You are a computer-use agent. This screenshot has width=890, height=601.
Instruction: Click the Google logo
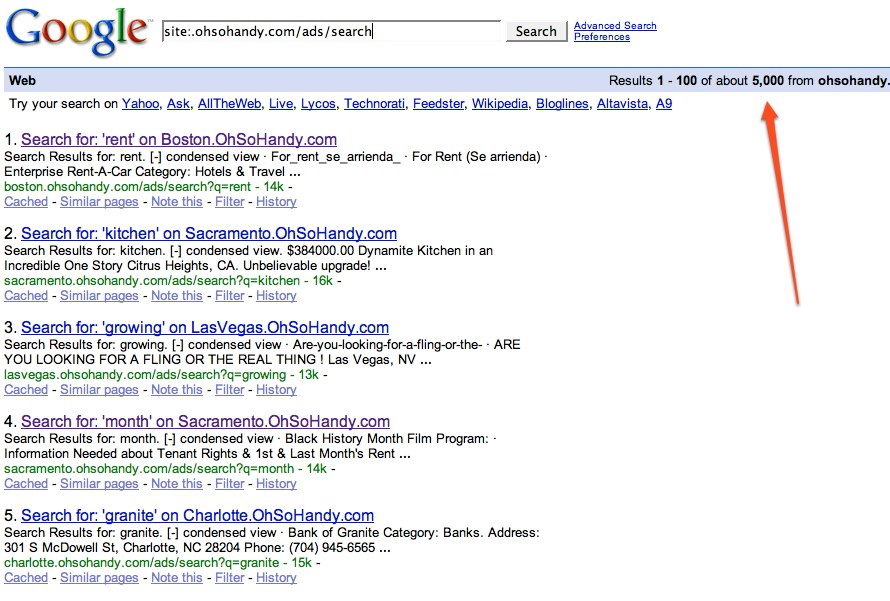tap(77, 31)
